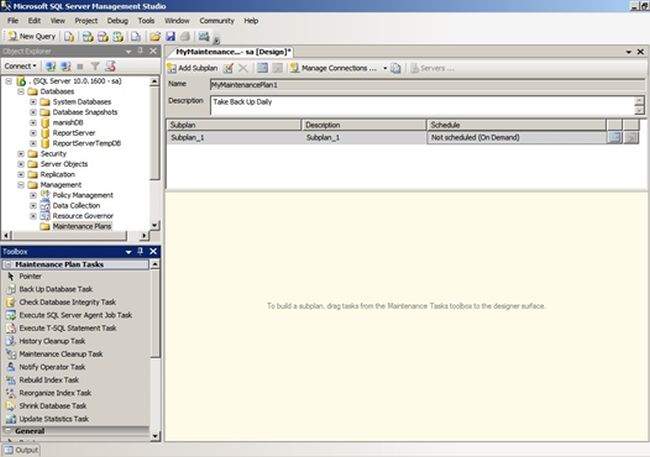
Task: Switch to the MyMaintenance Design tab
Action: pos(232,52)
